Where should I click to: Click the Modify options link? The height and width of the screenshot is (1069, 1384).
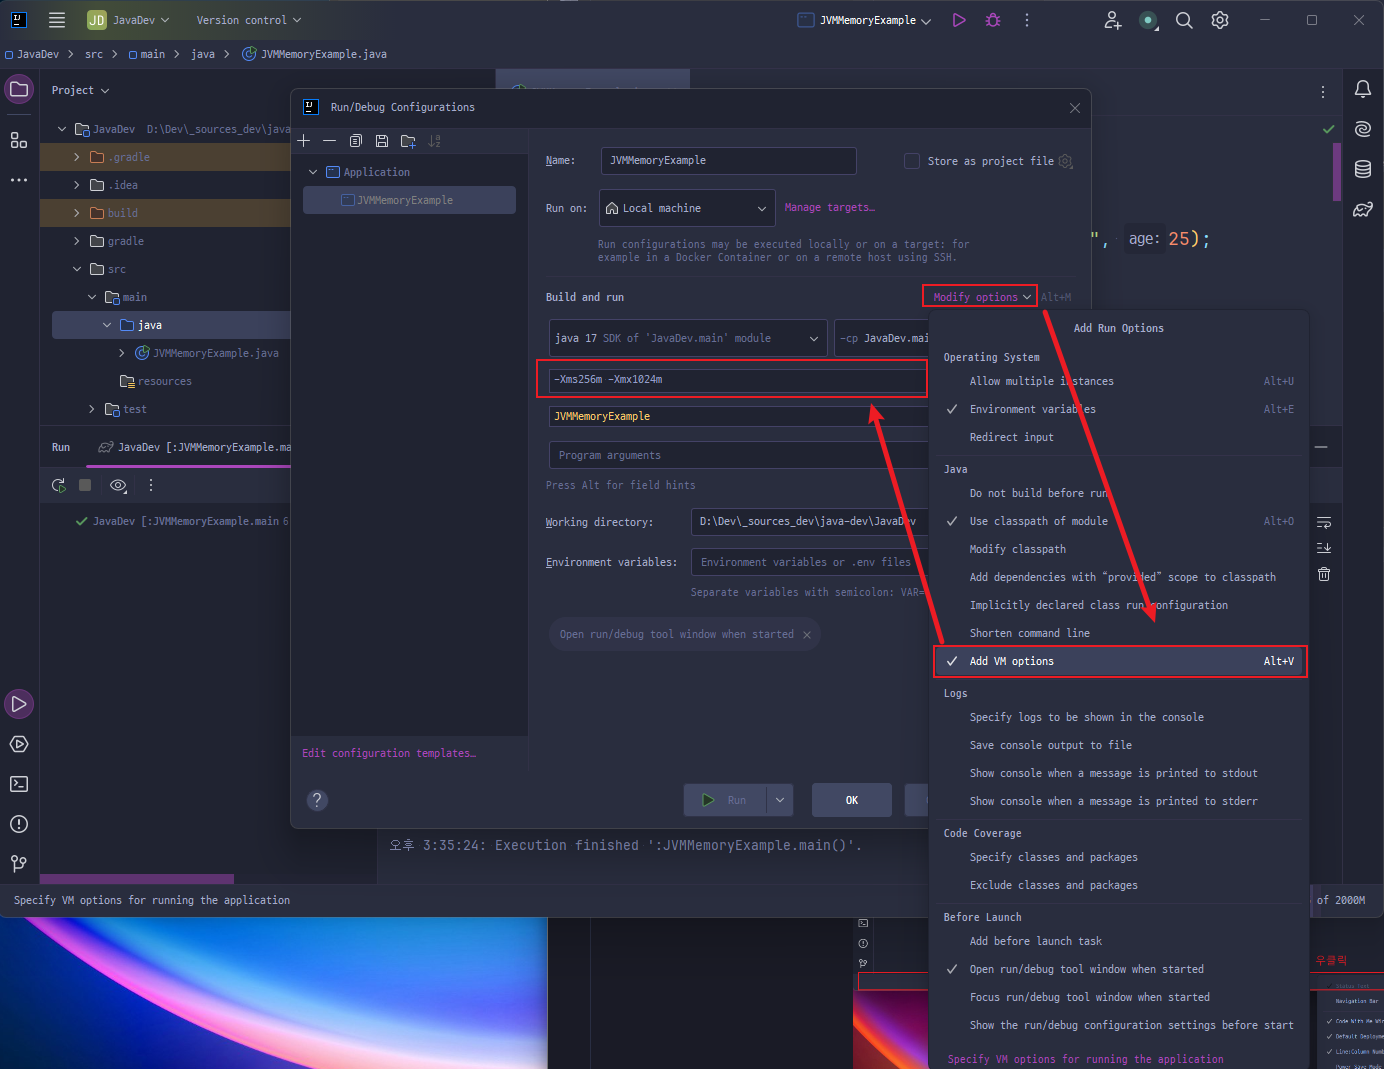[x=978, y=297]
